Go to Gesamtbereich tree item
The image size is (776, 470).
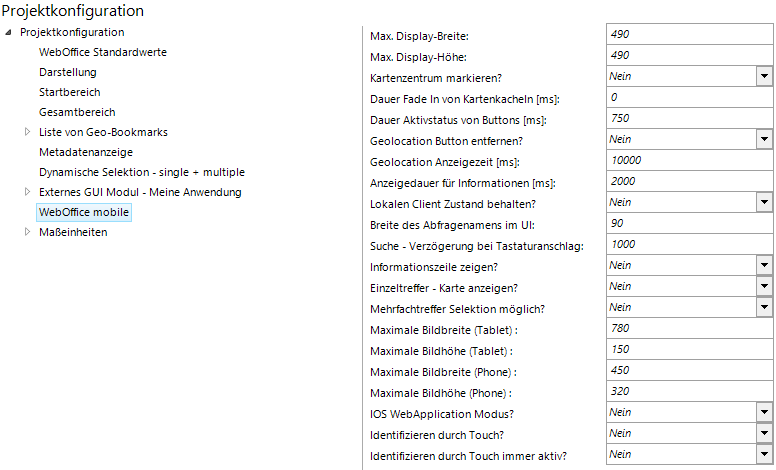click(76, 112)
